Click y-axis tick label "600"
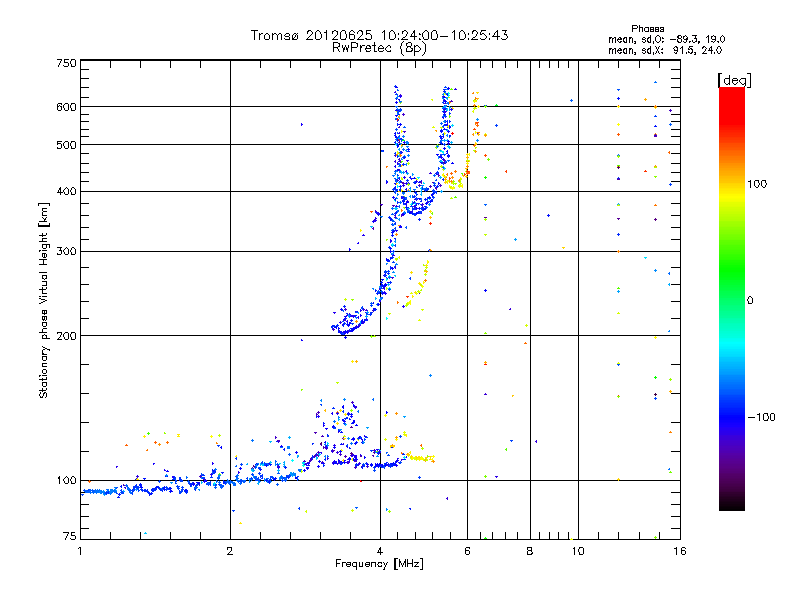 tap(66, 107)
